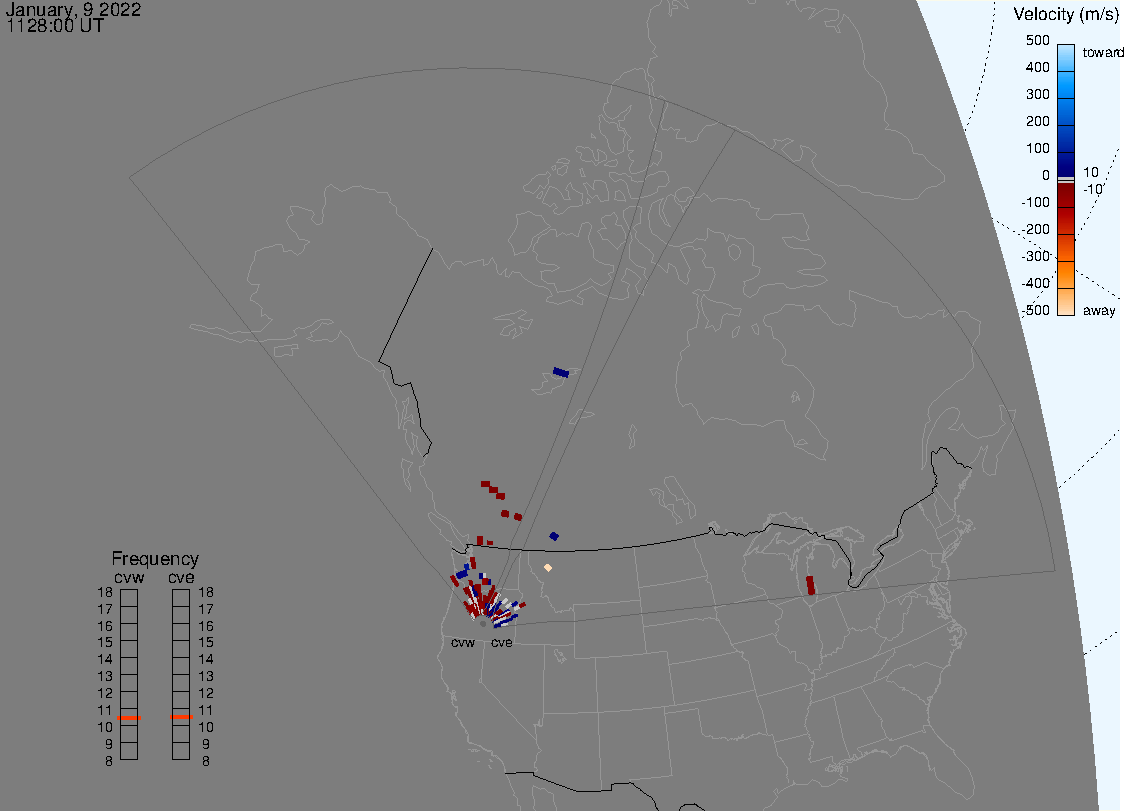The height and width of the screenshot is (811, 1124).
Task: Click the "Velocity (m/s)" legend title
Action: point(1064,14)
